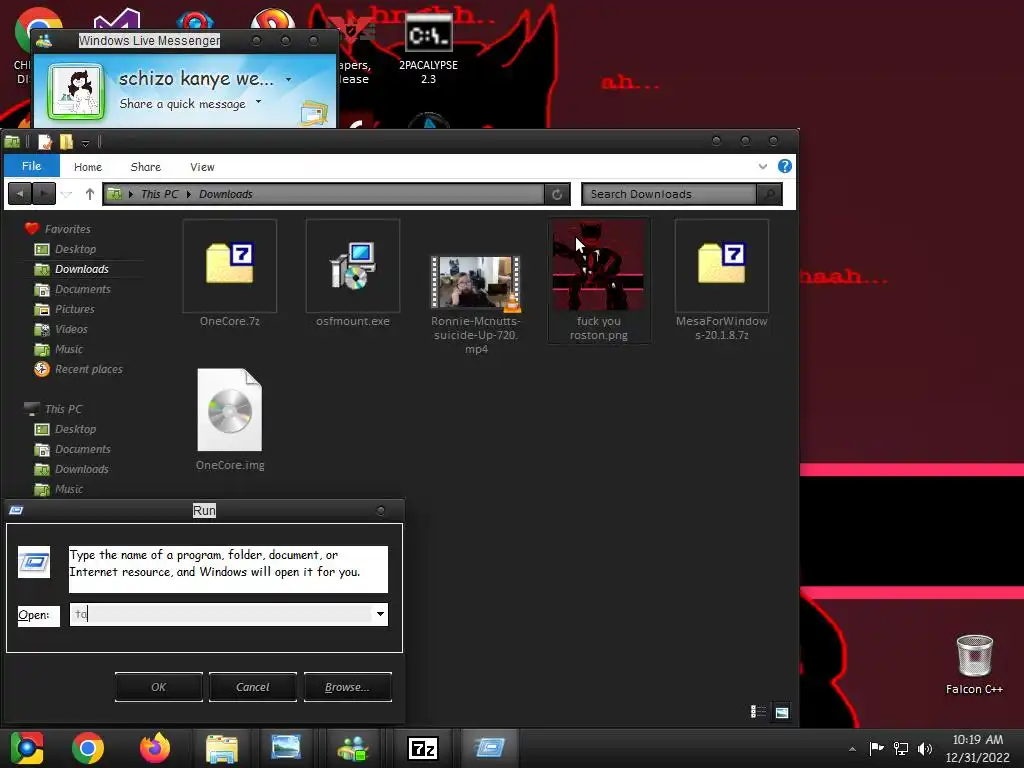Open the View ribbon tab
The width and height of the screenshot is (1024, 768).
202,167
